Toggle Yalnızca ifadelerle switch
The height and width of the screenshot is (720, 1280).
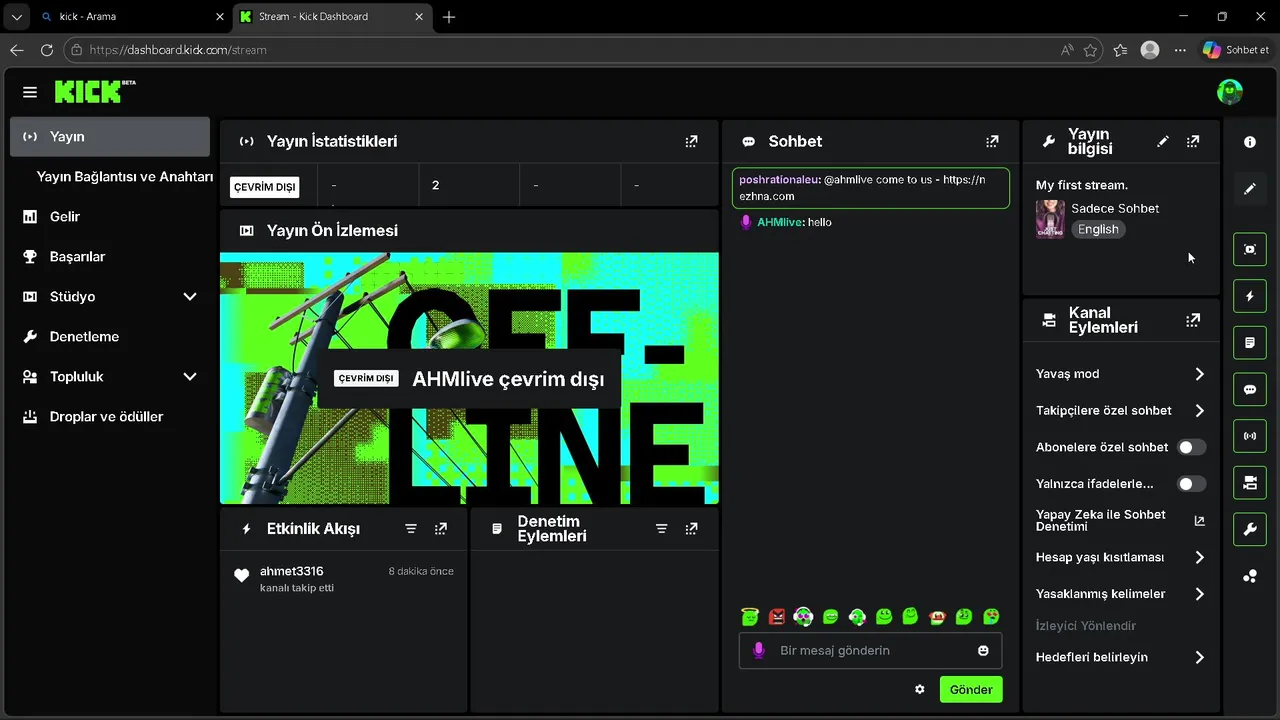(1191, 484)
